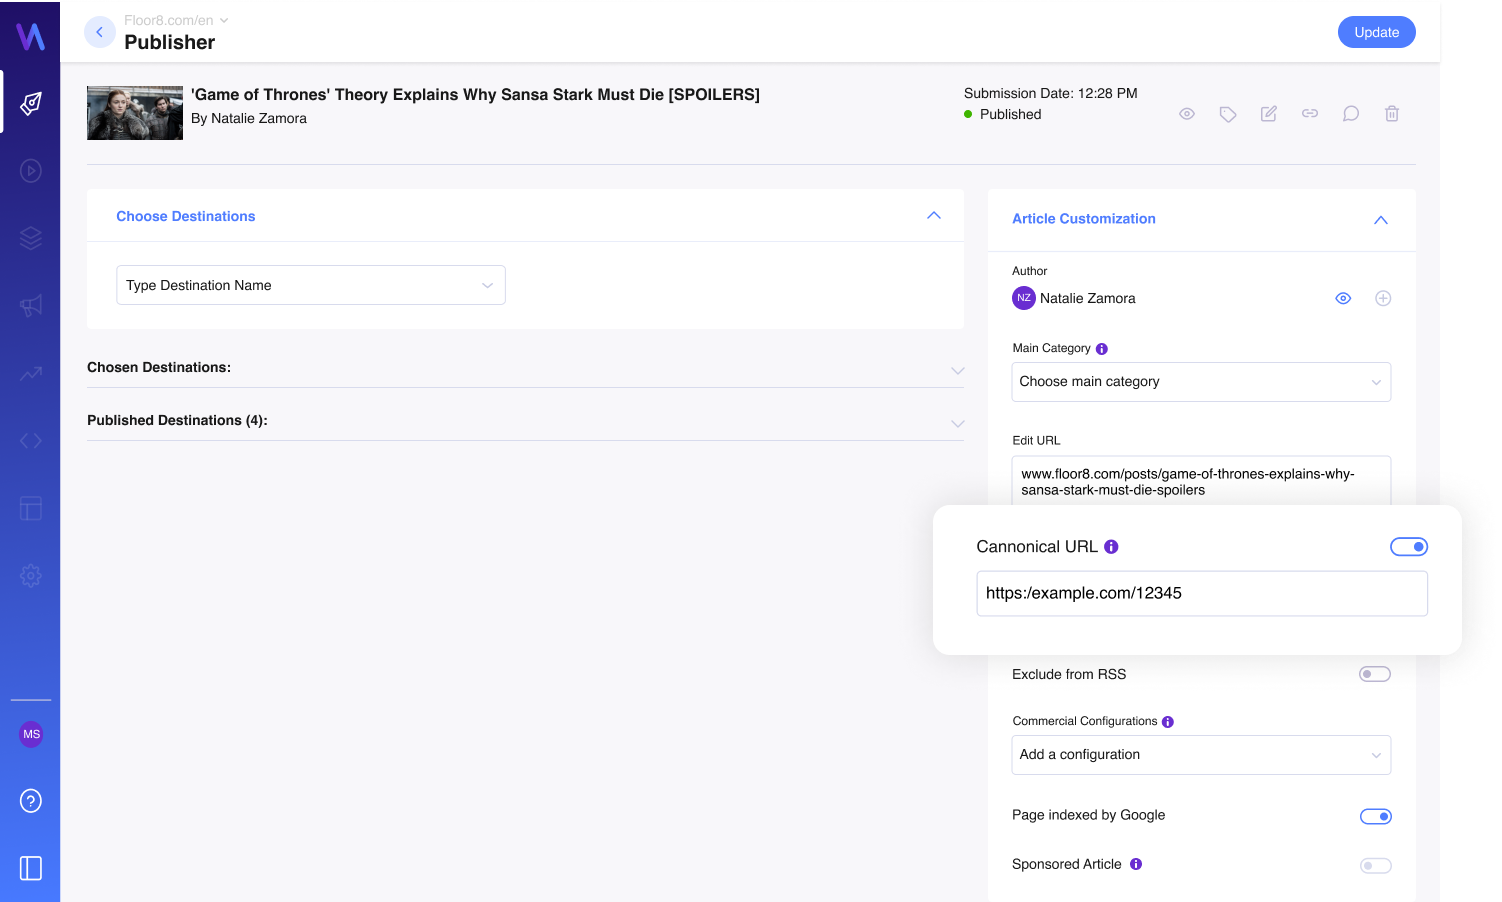Click the Submission Date: 12:28 PM text

click(1050, 93)
